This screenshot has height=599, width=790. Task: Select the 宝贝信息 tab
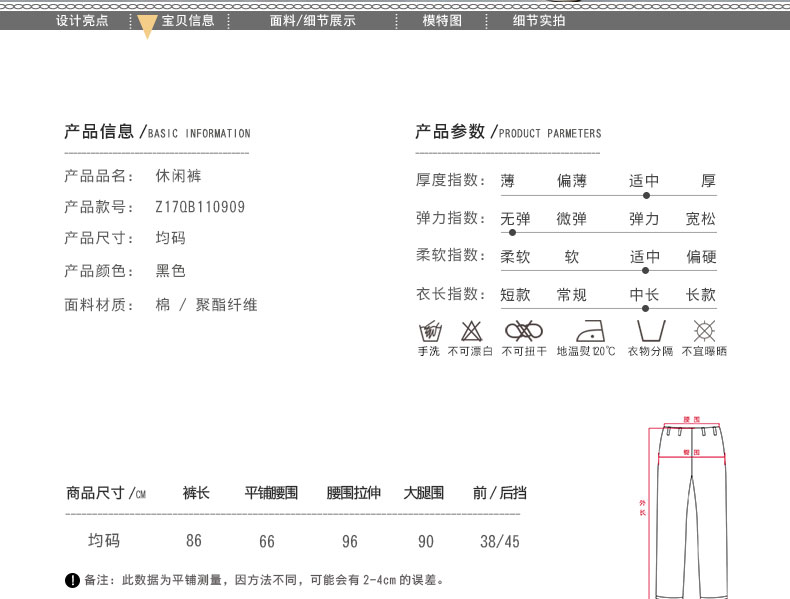tap(188, 20)
